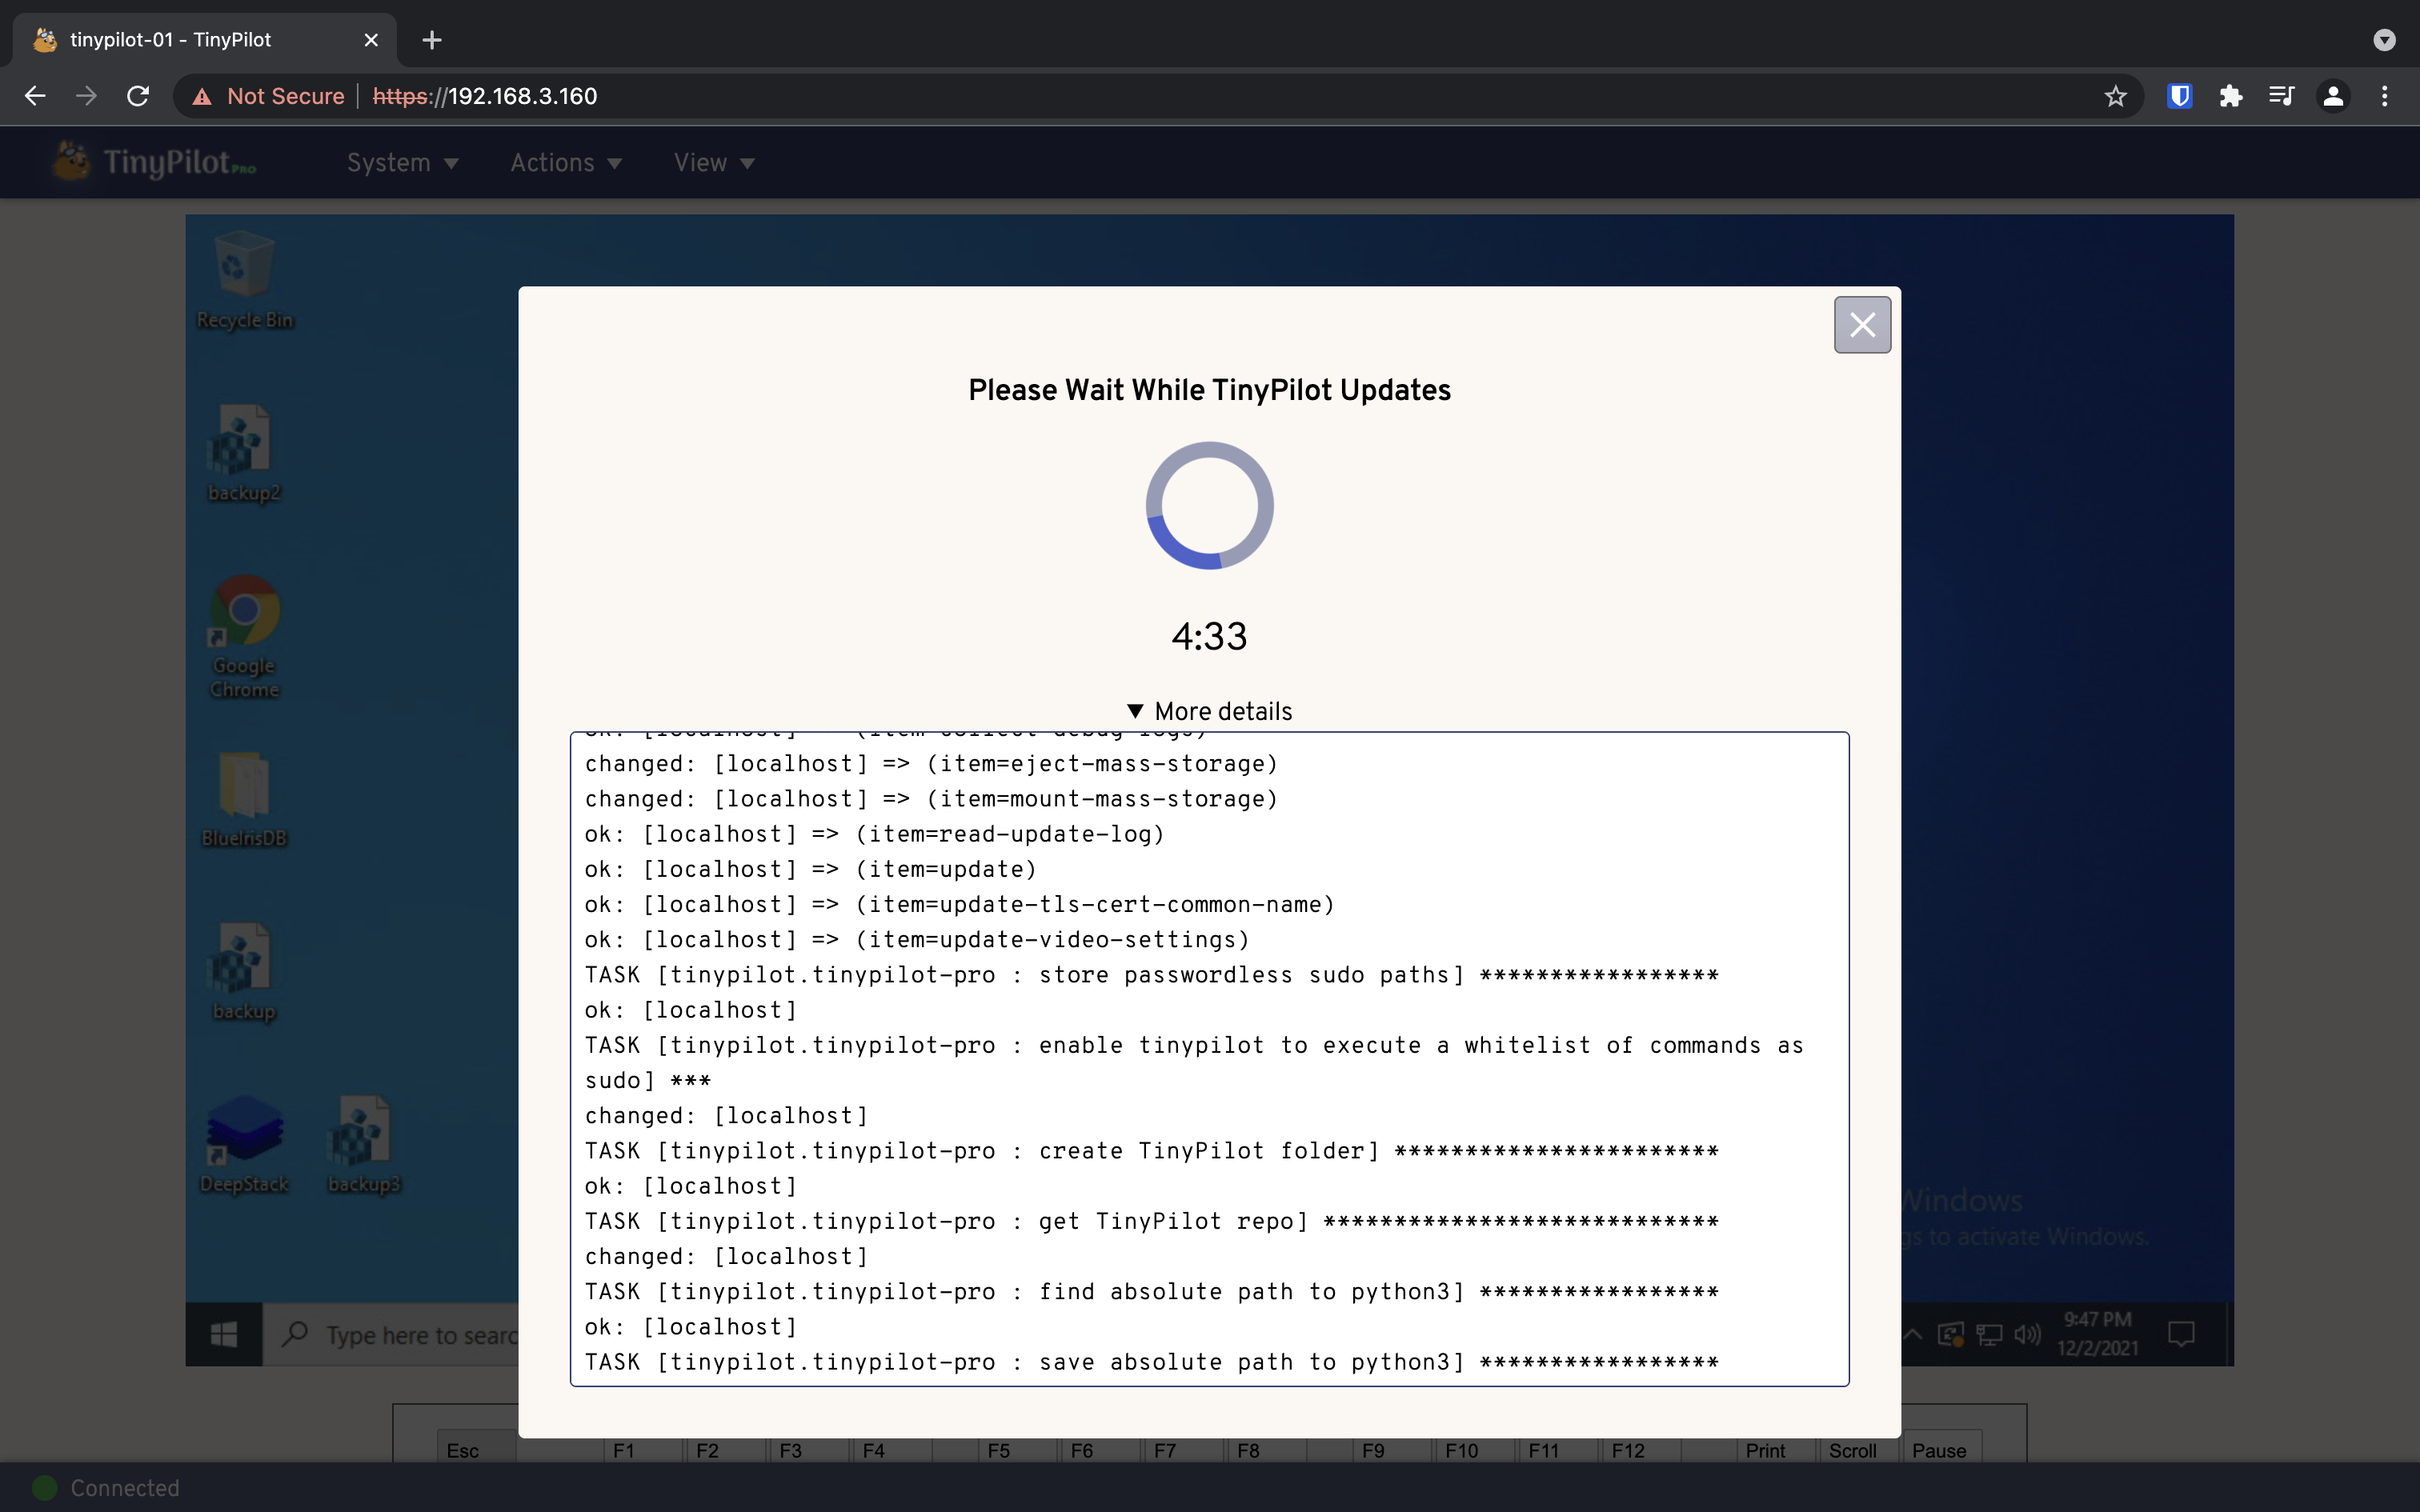Screen dimensions: 2420x1512
Task: Go back to the previous page
Action: pos(35,96)
